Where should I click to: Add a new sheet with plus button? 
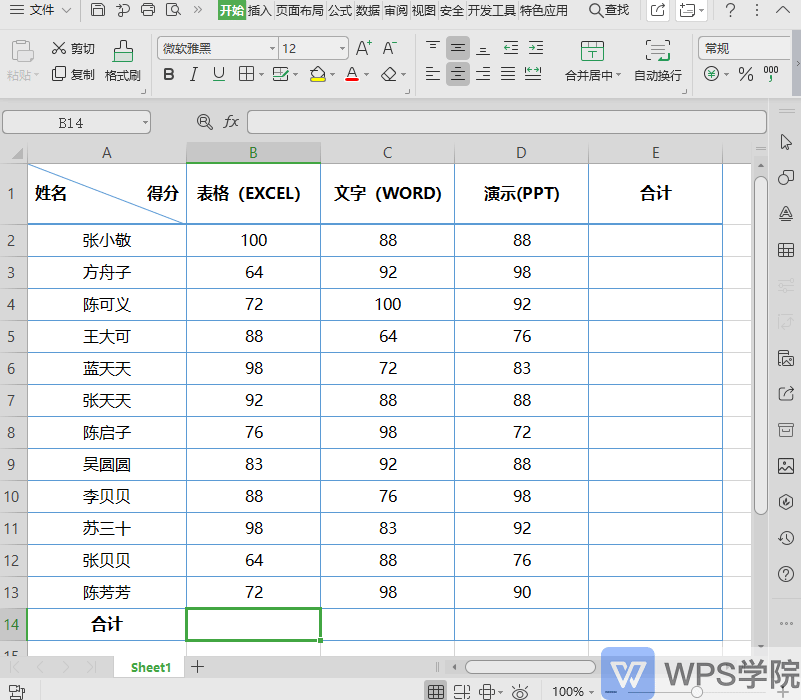pyautogui.click(x=197, y=667)
